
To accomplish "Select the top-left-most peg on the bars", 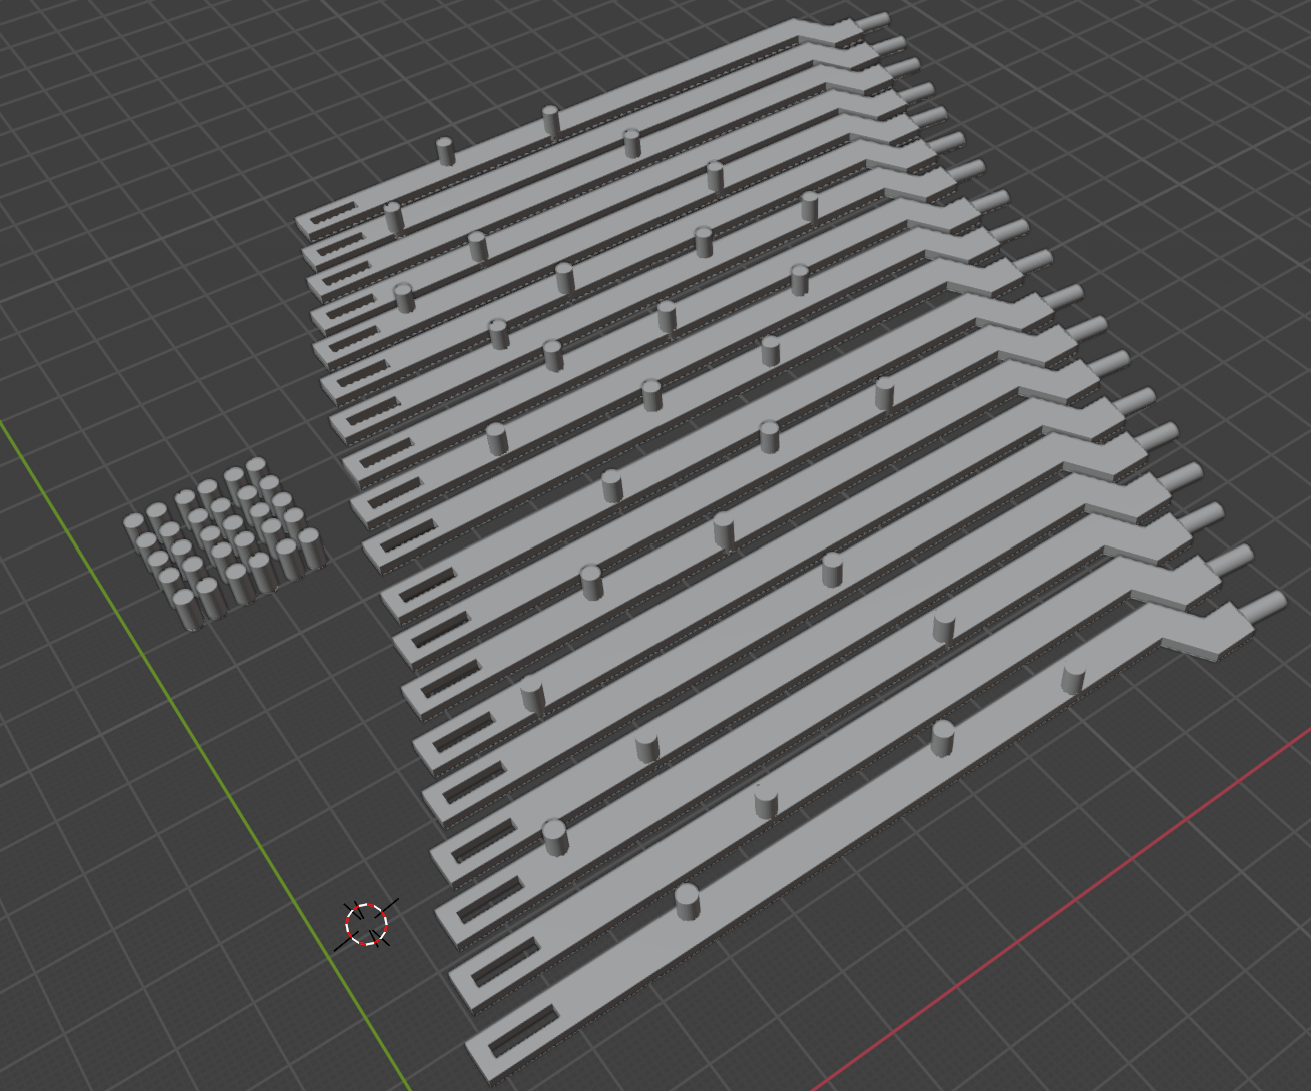I will pyautogui.click(x=446, y=151).
